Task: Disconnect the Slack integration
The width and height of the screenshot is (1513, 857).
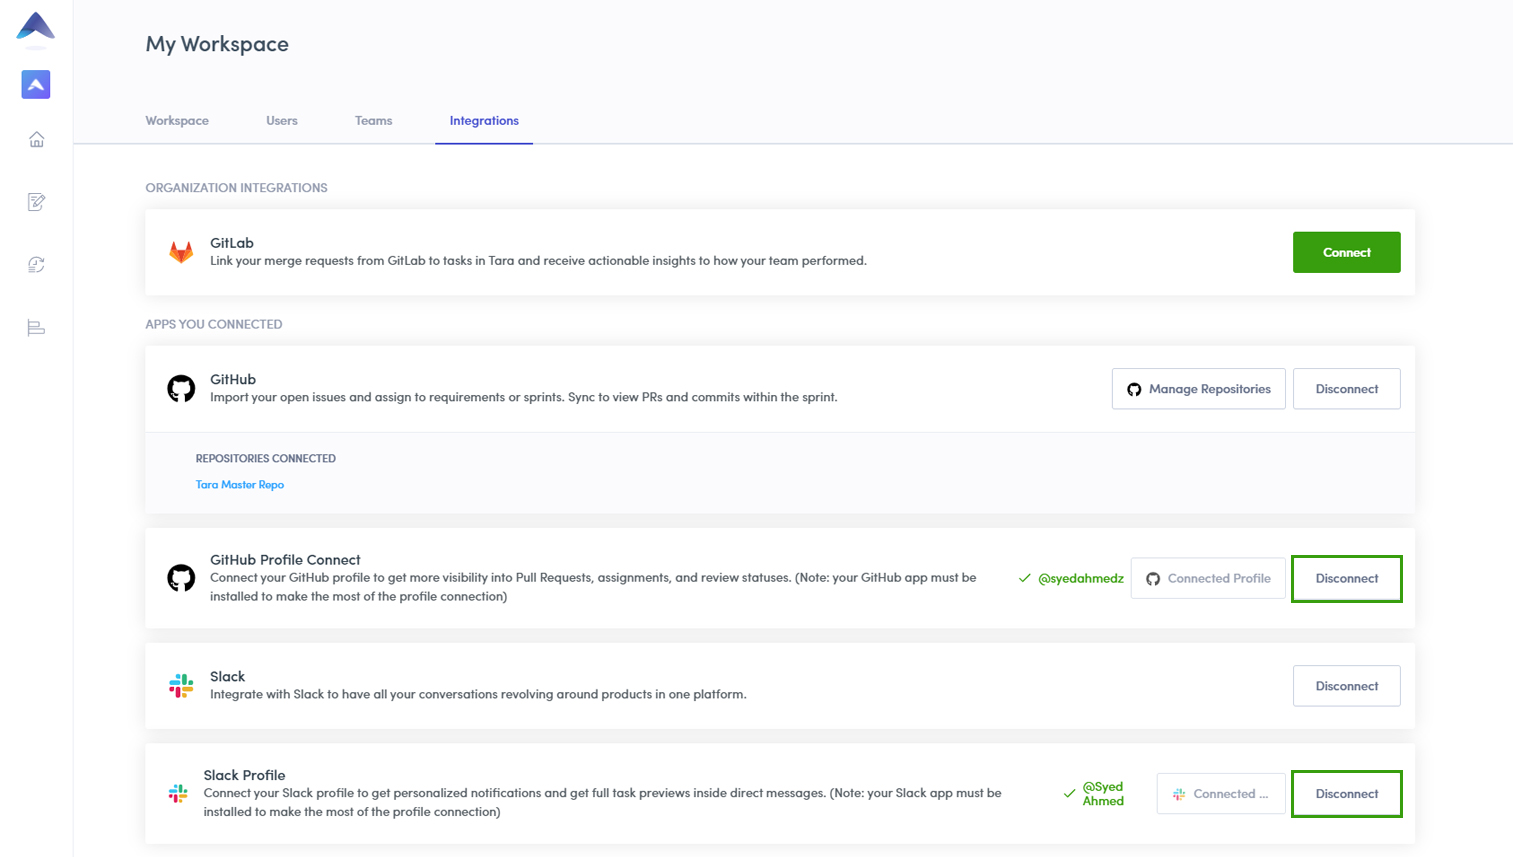Action: click(x=1346, y=686)
